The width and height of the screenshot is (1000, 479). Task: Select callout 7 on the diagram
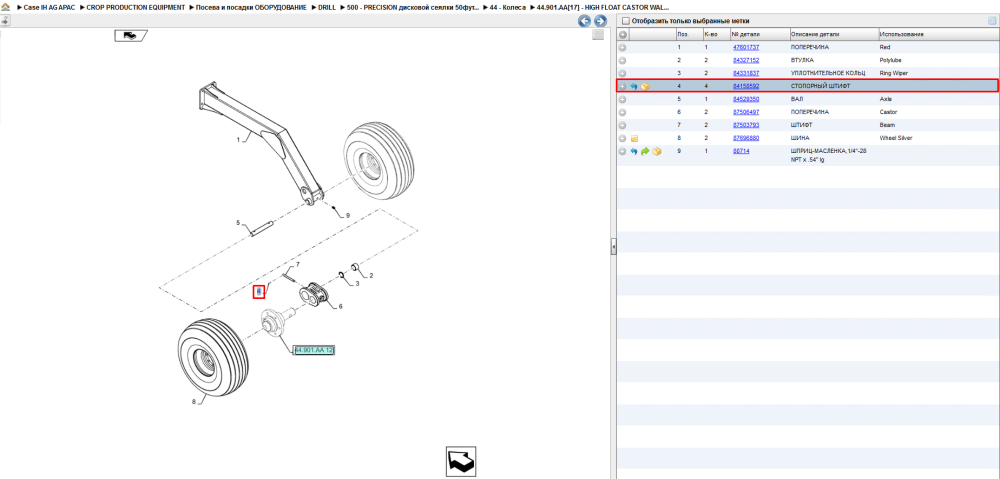[297, 264]
